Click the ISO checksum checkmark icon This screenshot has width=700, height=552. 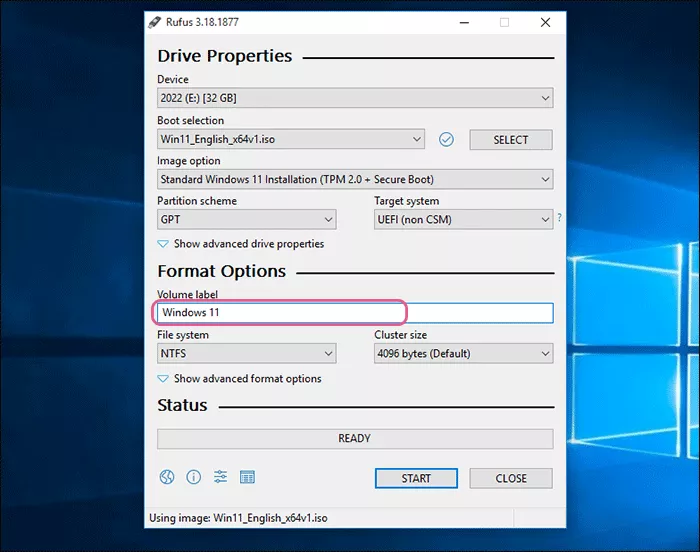446,139
